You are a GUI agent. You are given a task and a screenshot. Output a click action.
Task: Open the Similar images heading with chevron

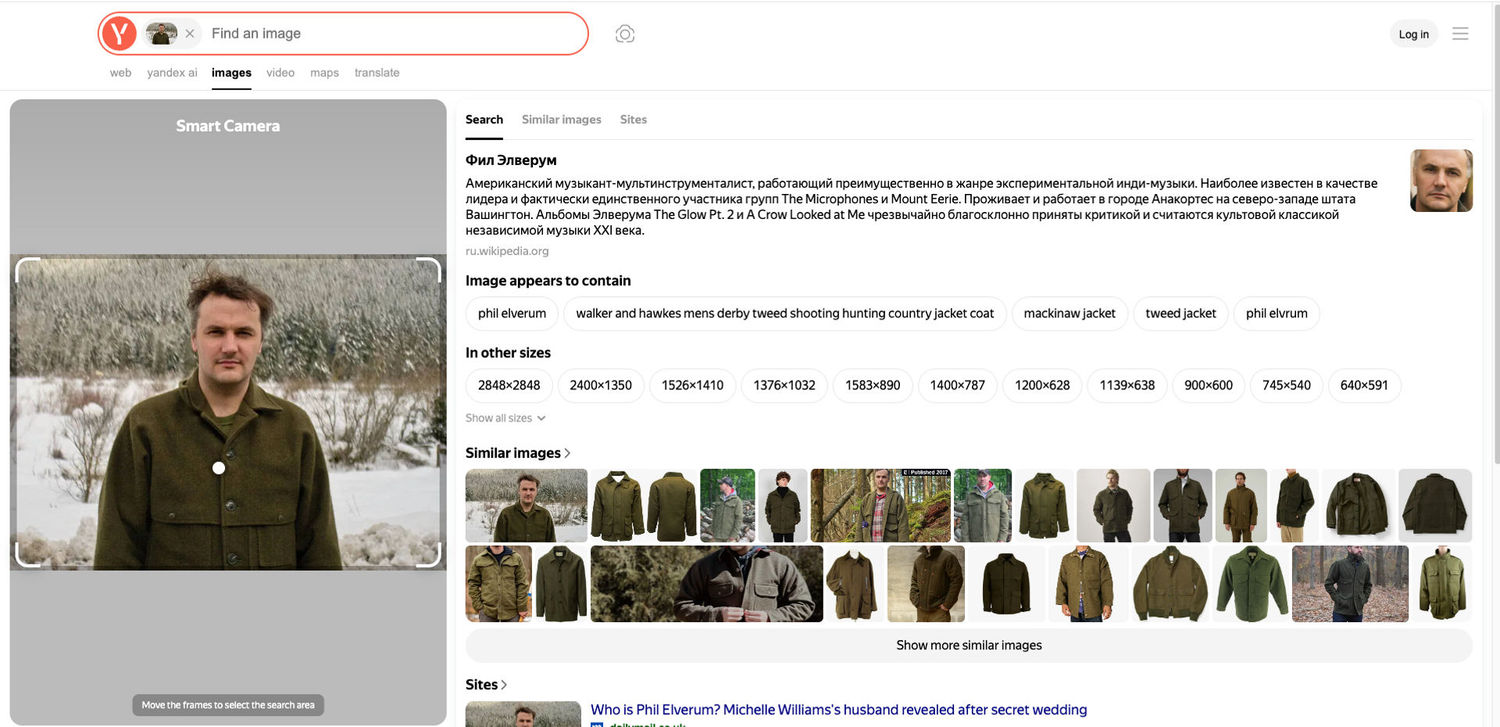pyautogui.click(x=518, y=453)
